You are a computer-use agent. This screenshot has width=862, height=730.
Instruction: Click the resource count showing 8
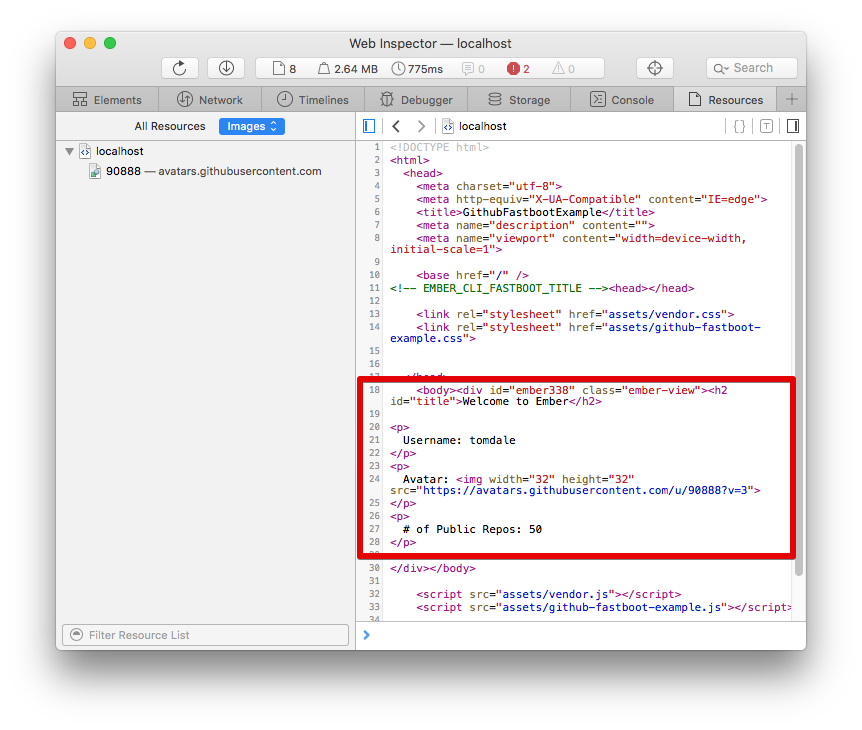pyautogui.click(x=285, y=69)
